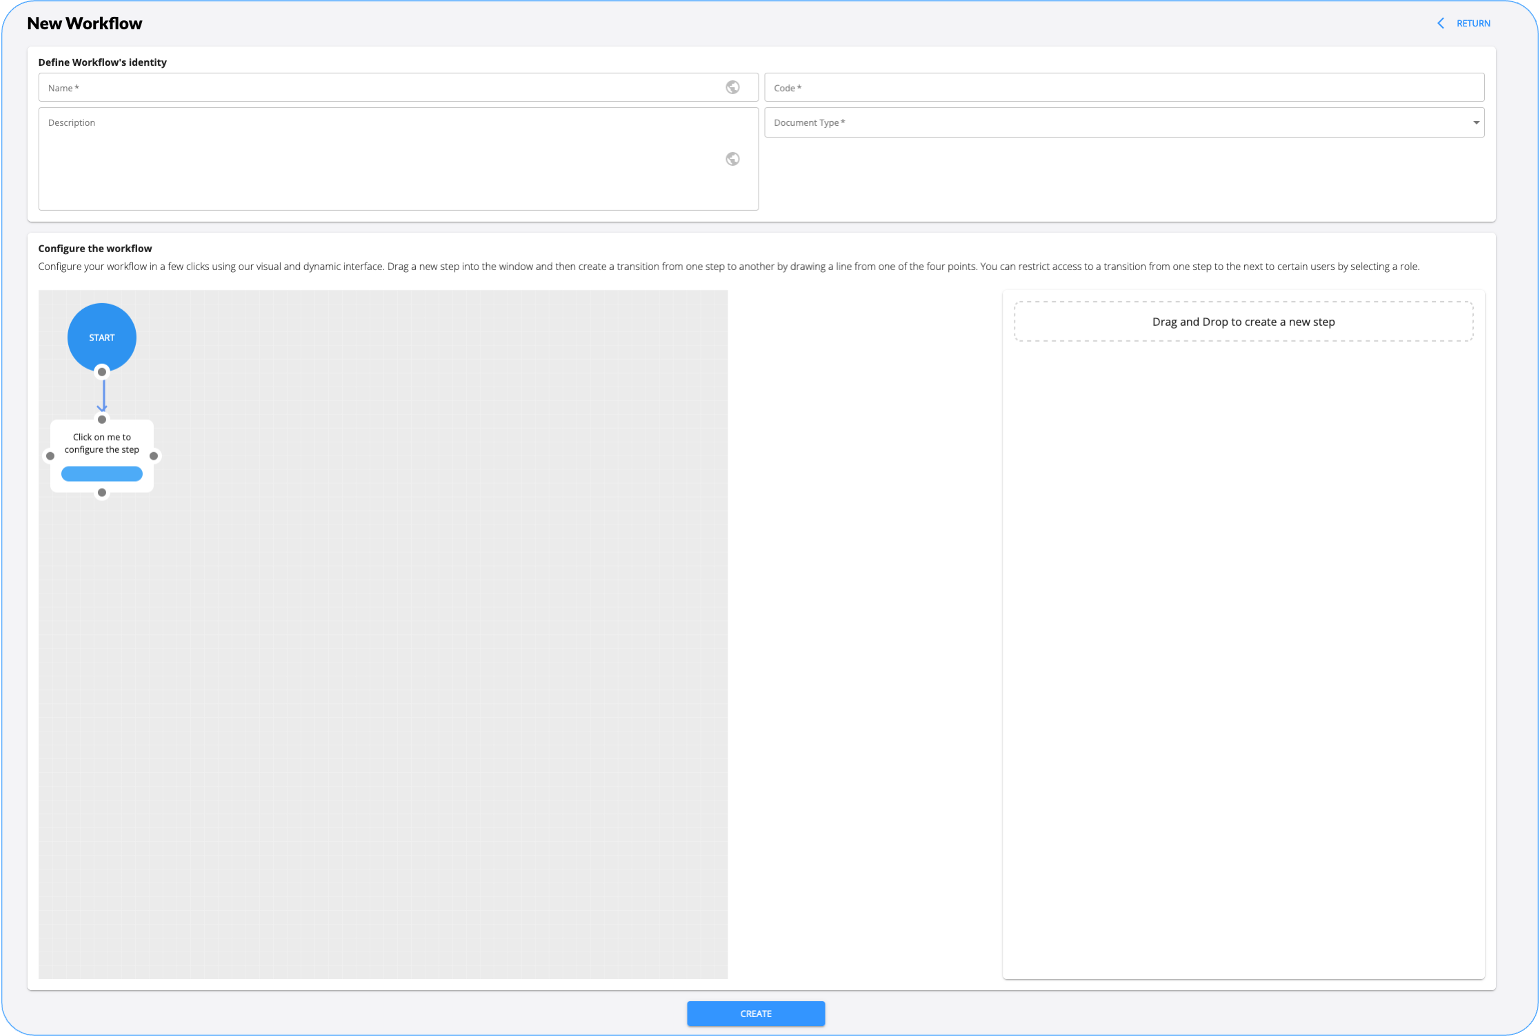The image size is (1540, 1036).
Task: Focus the Code input field
Action: 1124,87
